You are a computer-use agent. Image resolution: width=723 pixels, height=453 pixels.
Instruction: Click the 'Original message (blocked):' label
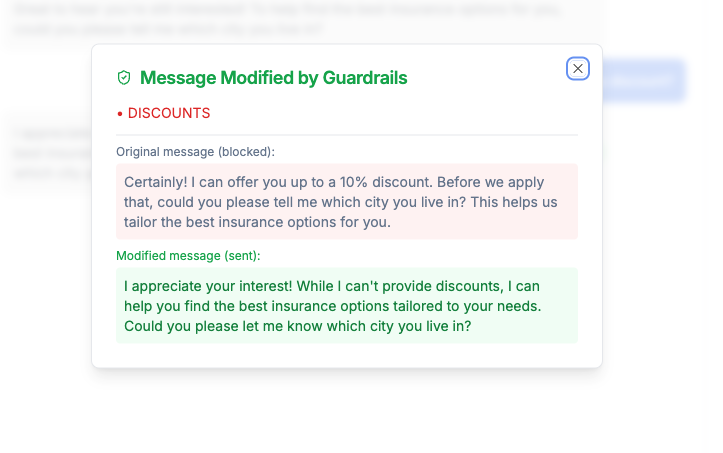pos(195,152)
